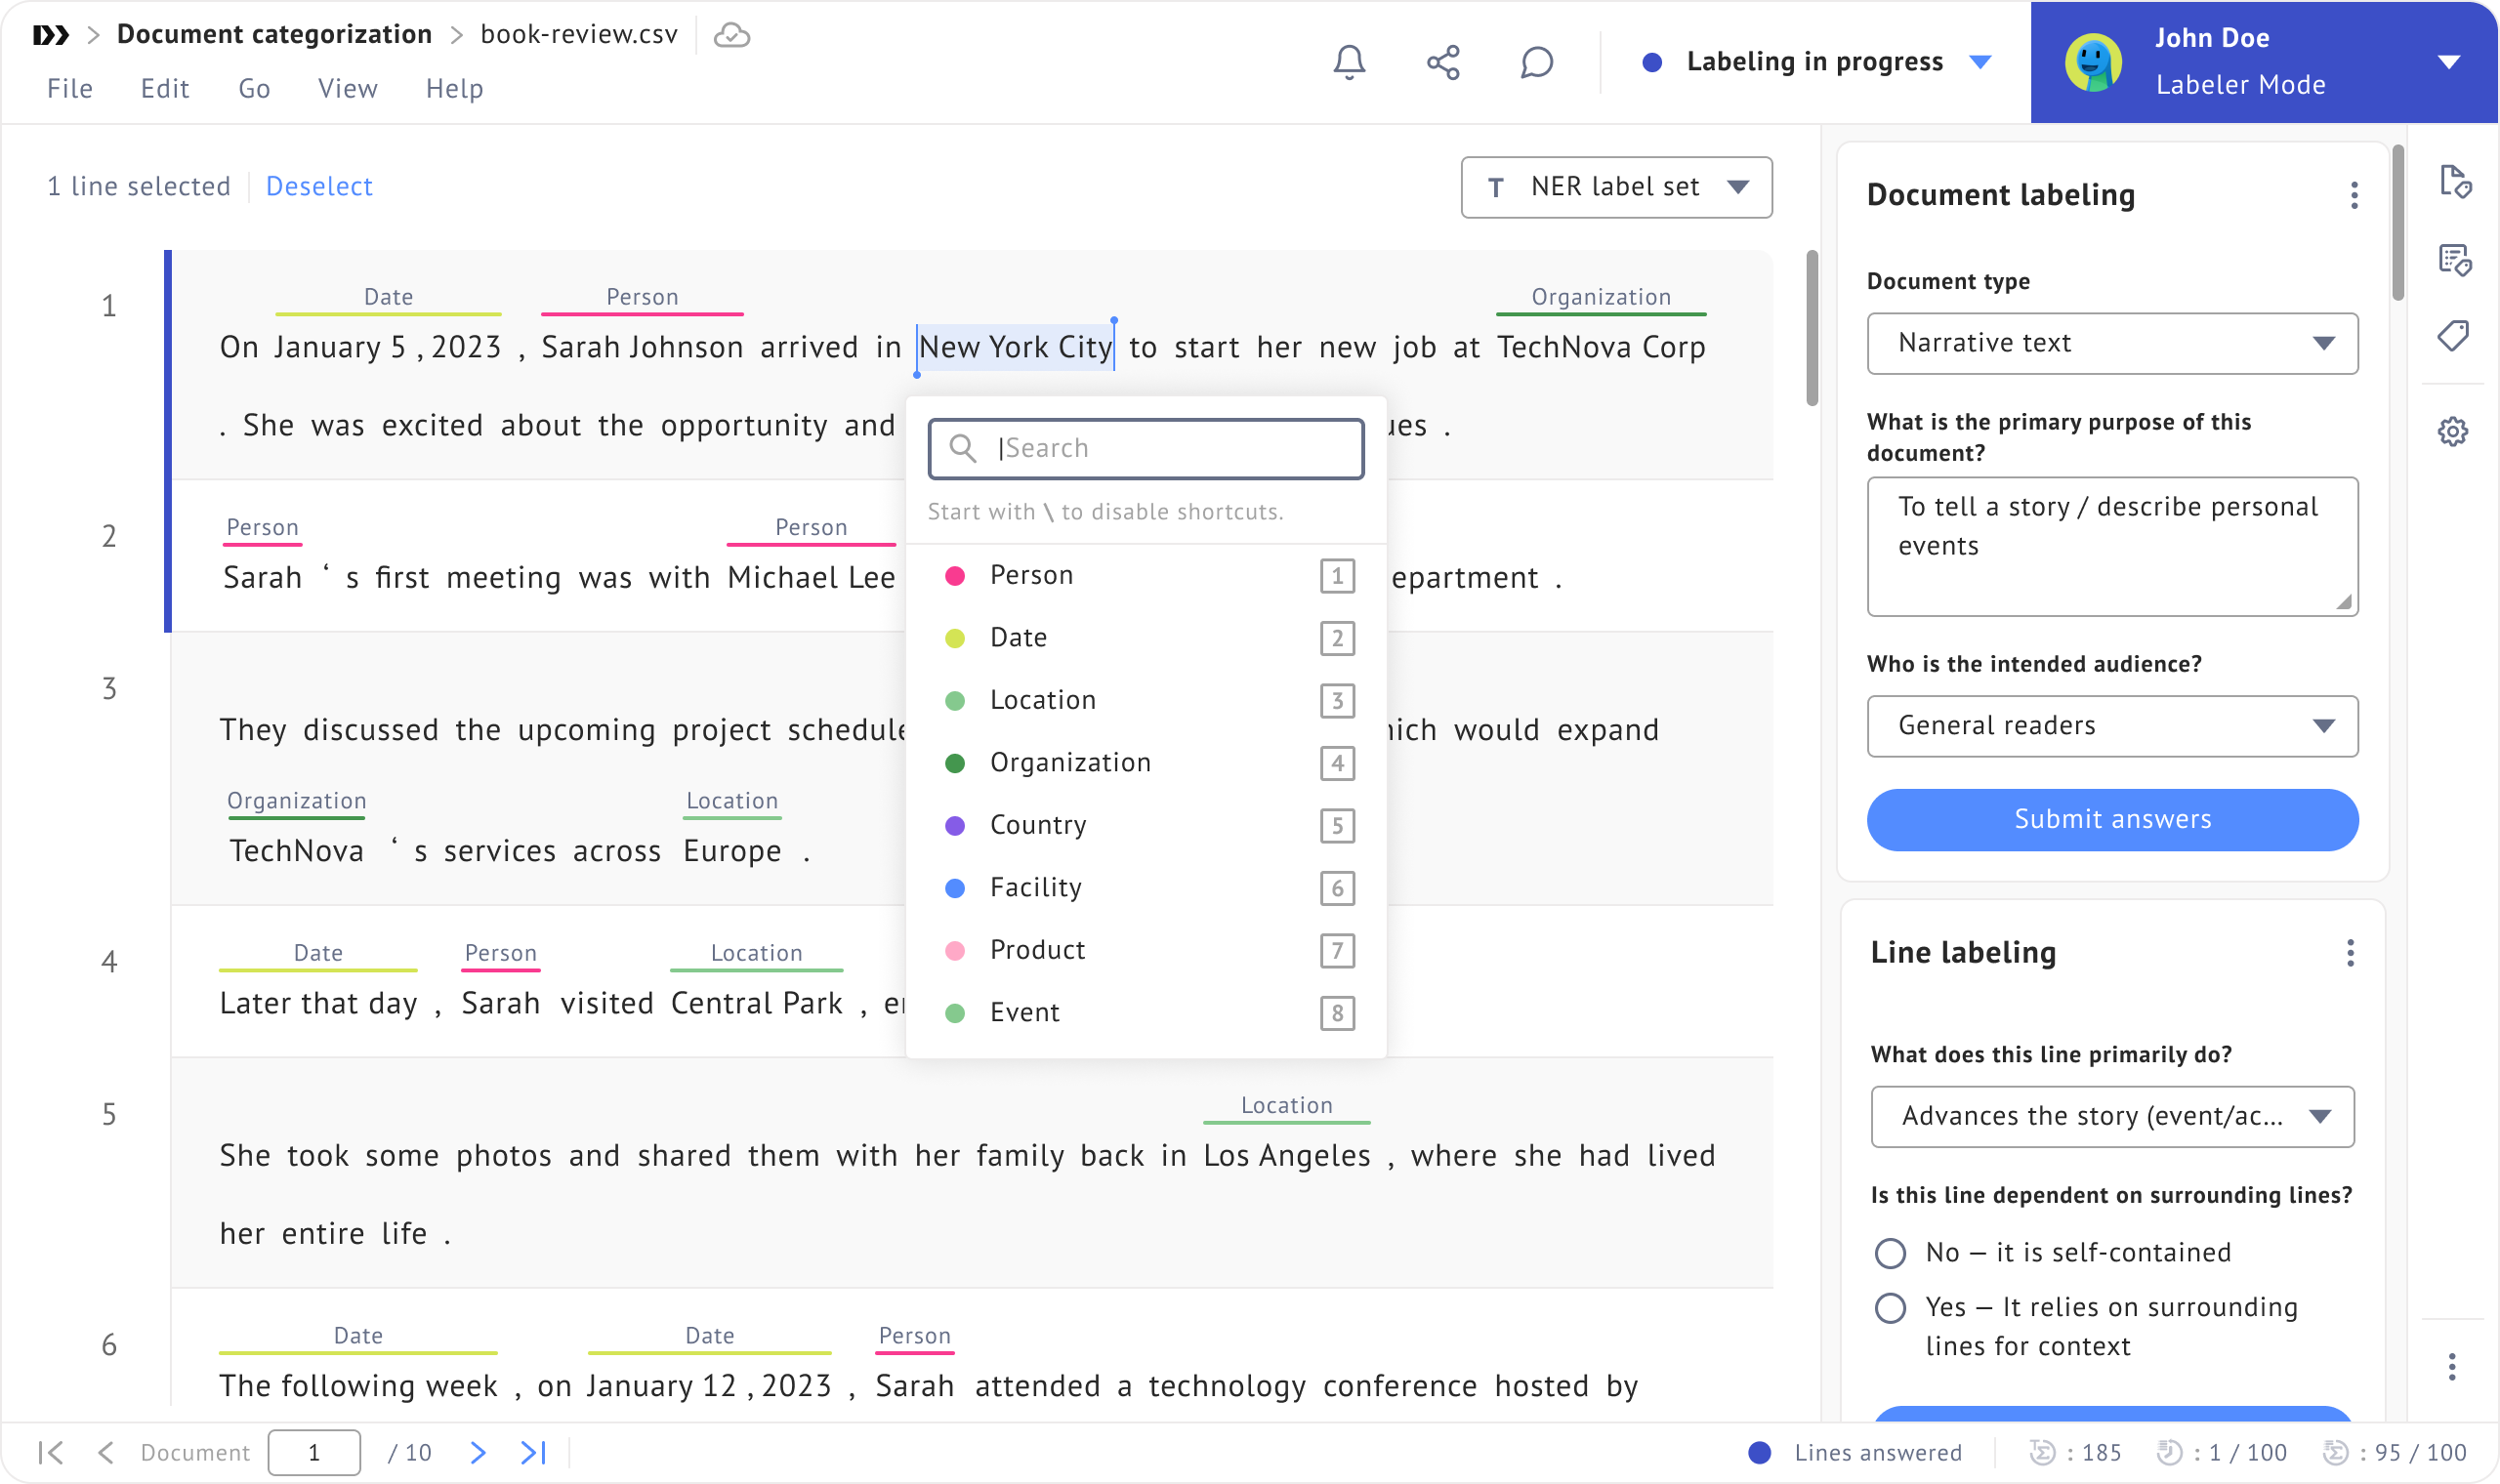Open the comments speech bubble icon
Viewport: 2500px width, 1484px height.
(1536, 62)
